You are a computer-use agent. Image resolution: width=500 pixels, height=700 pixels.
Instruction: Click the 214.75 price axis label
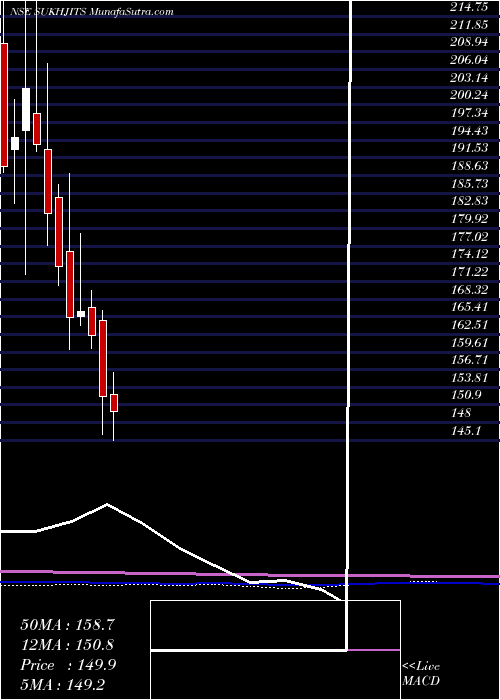(x=471, y=6)
